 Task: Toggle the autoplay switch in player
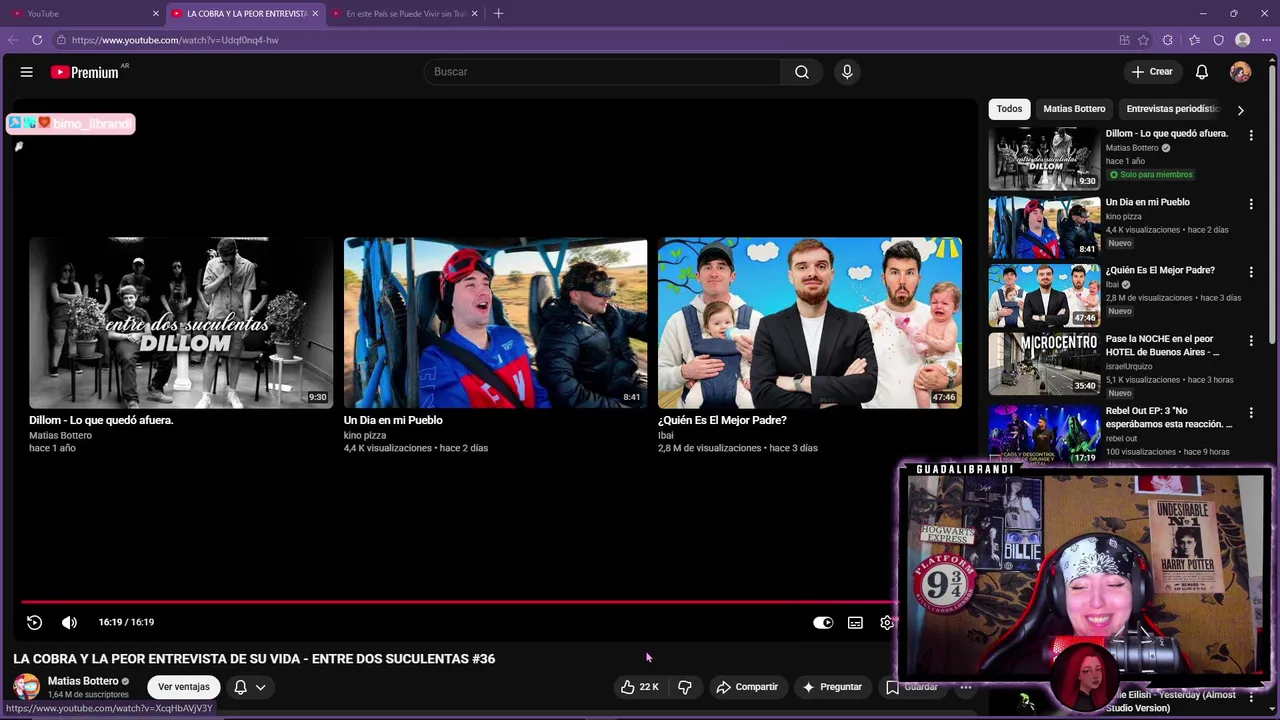[823, 622]
